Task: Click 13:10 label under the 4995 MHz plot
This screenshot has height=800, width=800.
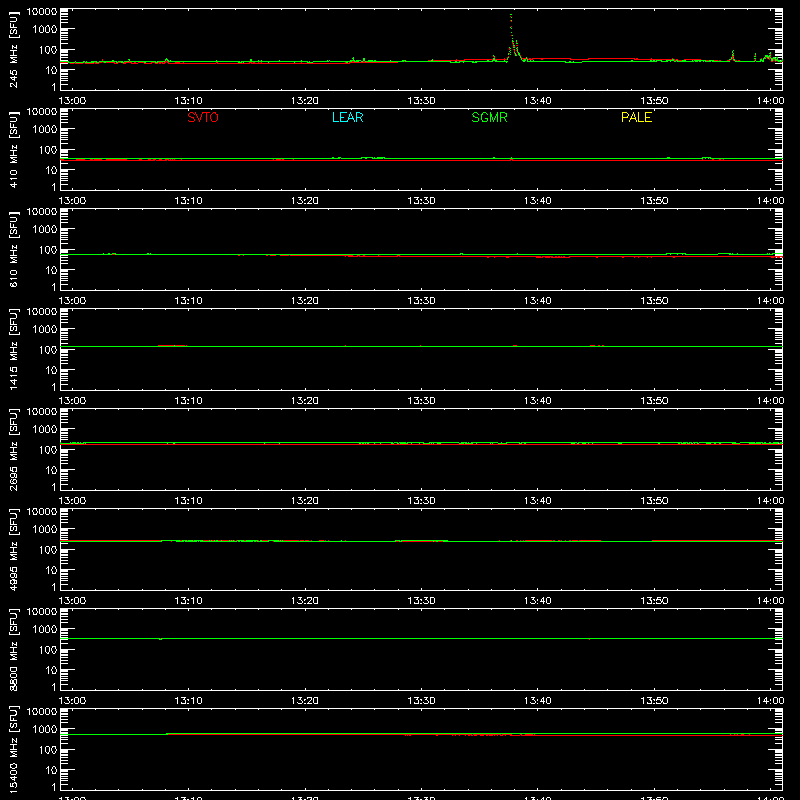Action: [188, 601]
